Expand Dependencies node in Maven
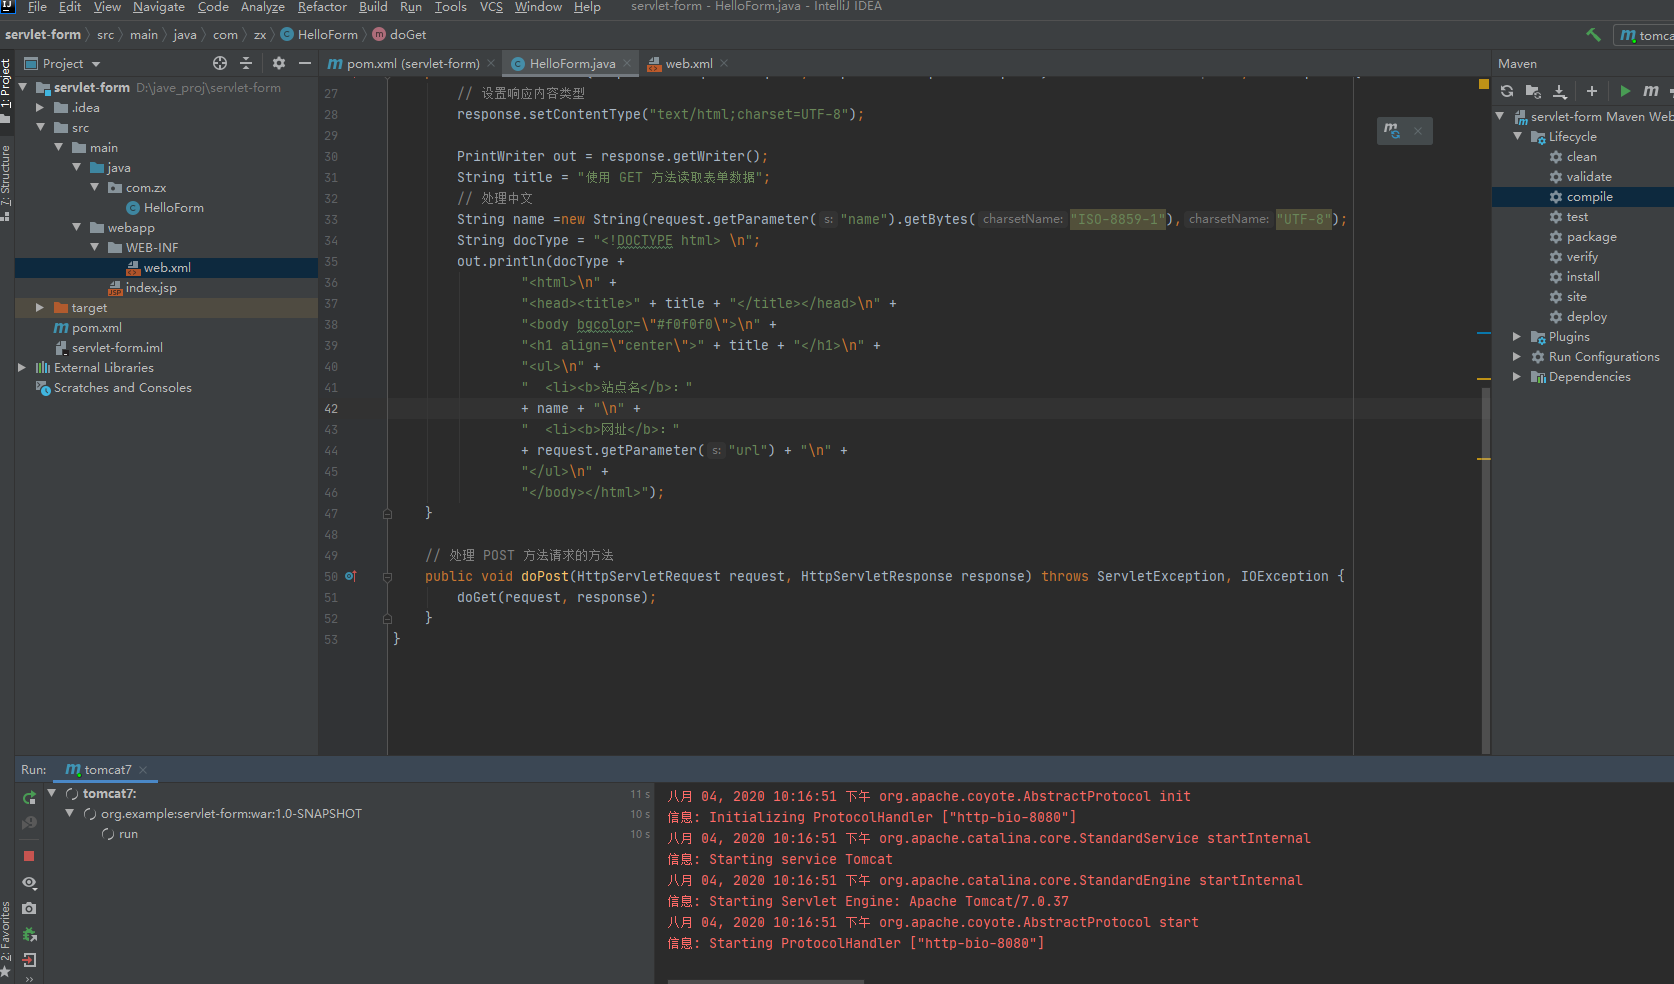The width and height of the screenshot is (1674, 984). pos(1518,376)
